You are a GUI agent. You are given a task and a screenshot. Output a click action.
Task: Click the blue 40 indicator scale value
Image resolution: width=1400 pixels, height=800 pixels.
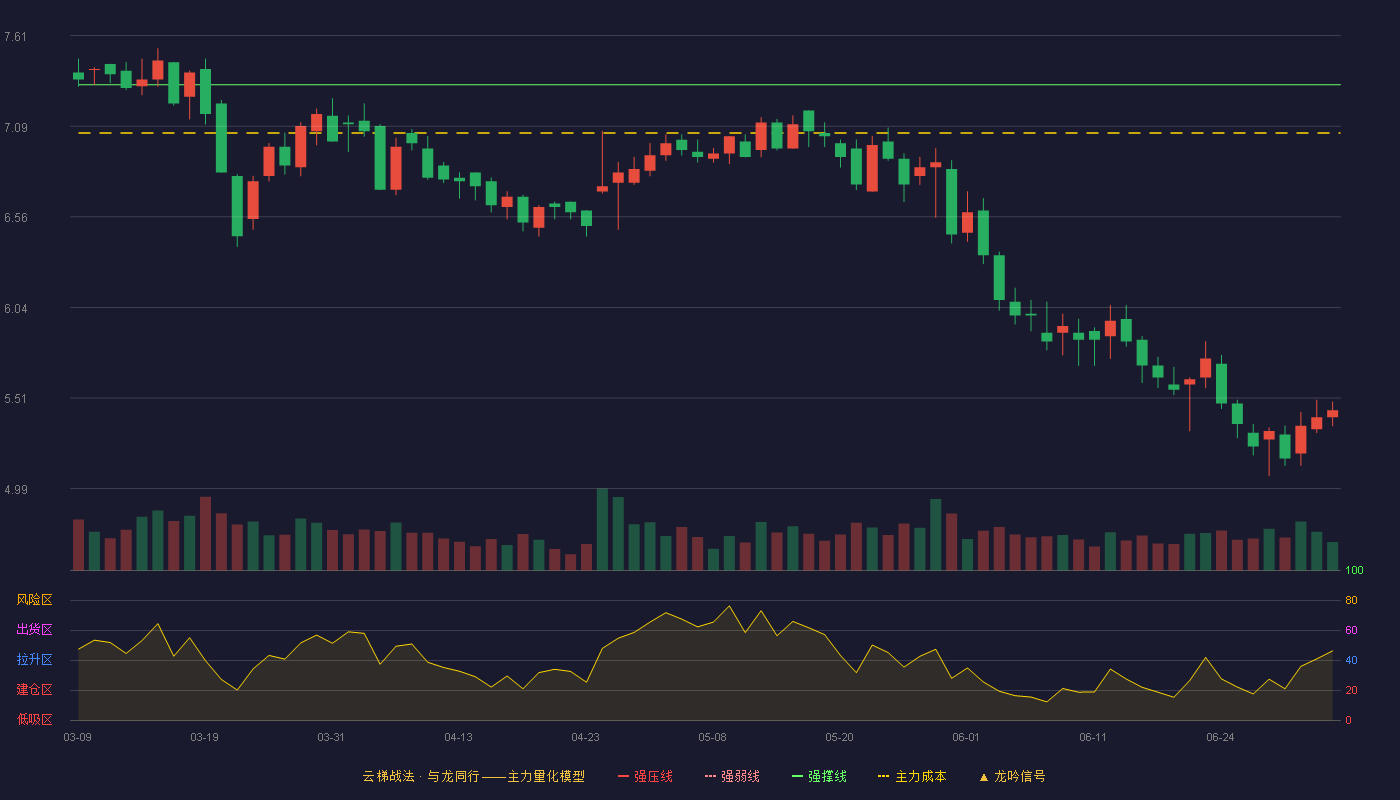pyautogui.click(x=1351, y=660)
